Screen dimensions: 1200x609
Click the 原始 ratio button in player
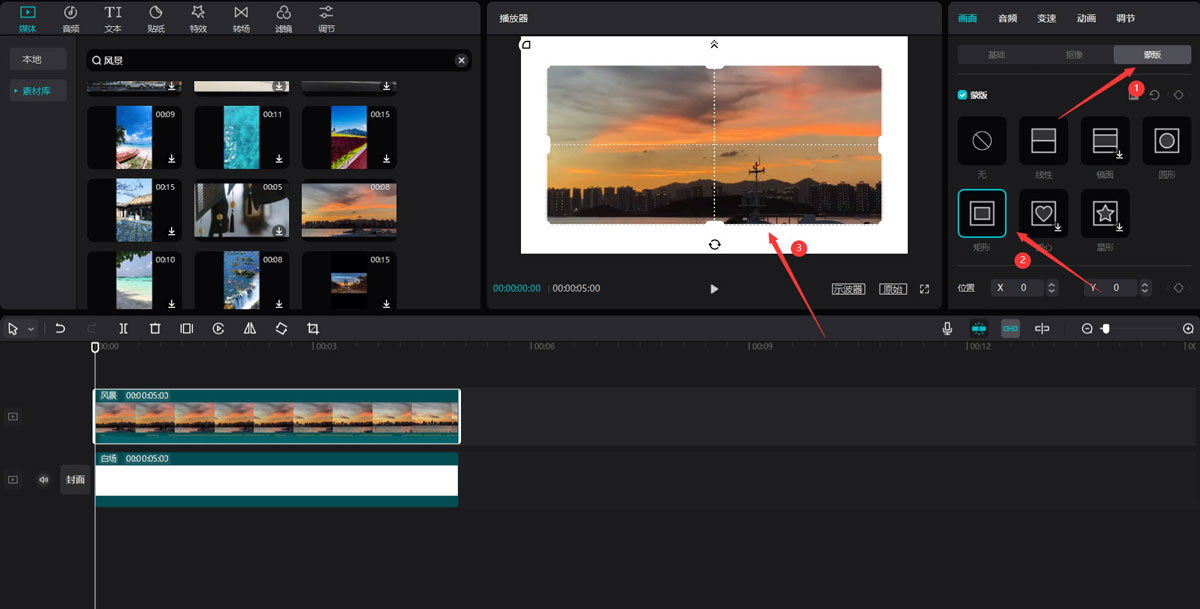pyautogui.click(x=892, y=289)
